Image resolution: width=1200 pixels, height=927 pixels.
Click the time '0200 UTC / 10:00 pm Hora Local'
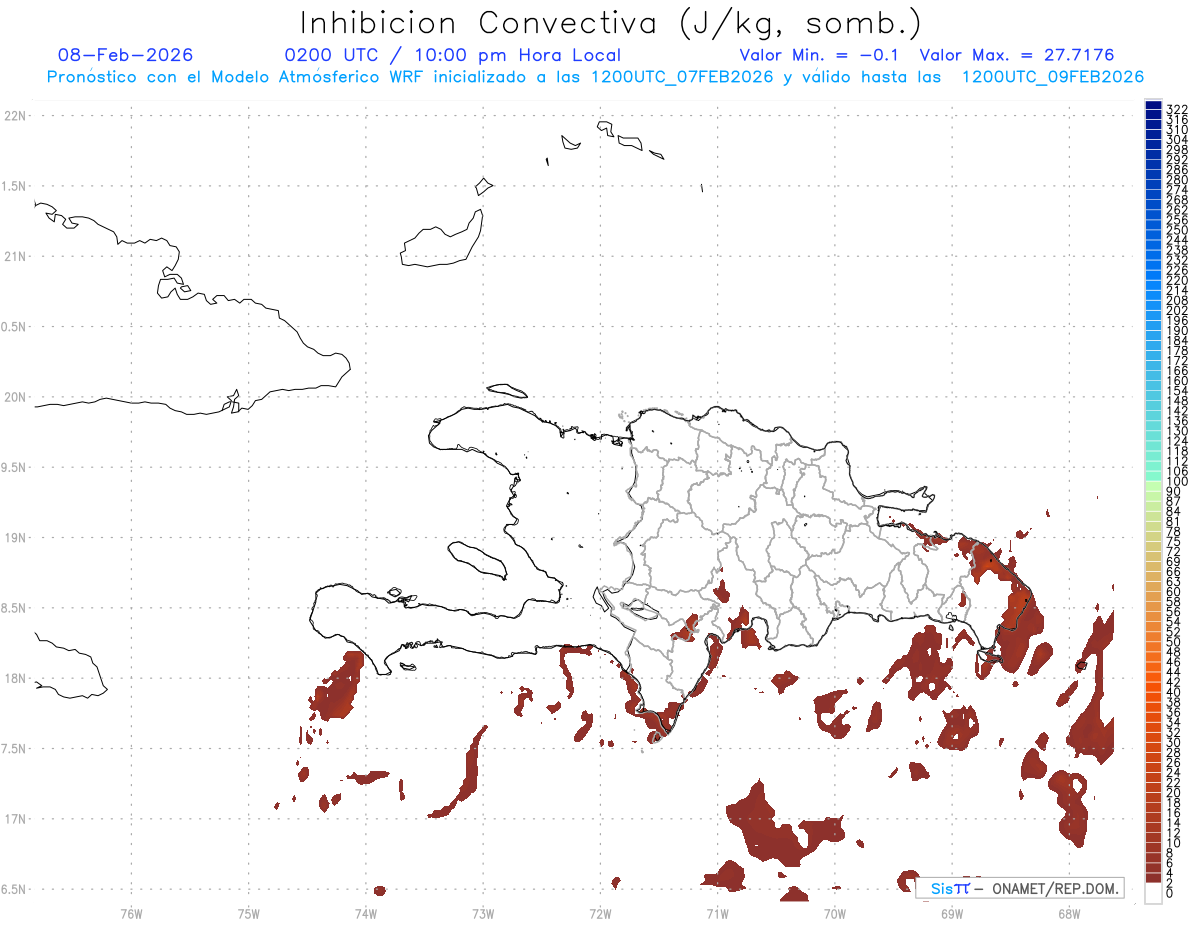pos(453,56)
